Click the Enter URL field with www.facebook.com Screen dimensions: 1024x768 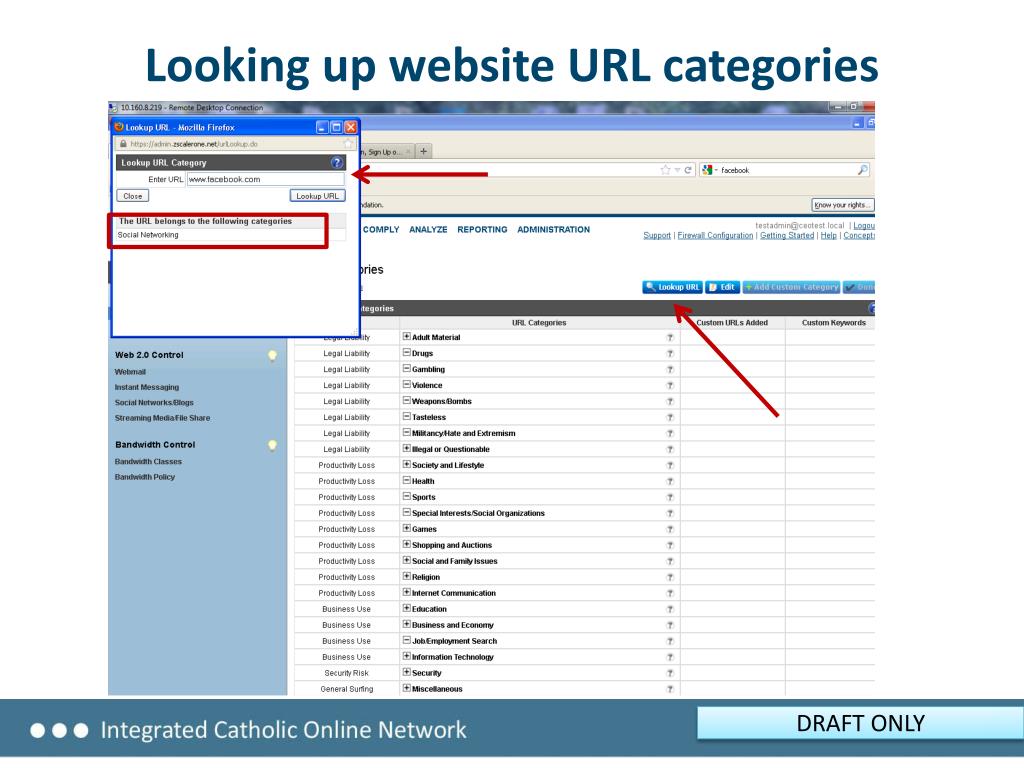point(265,179)
